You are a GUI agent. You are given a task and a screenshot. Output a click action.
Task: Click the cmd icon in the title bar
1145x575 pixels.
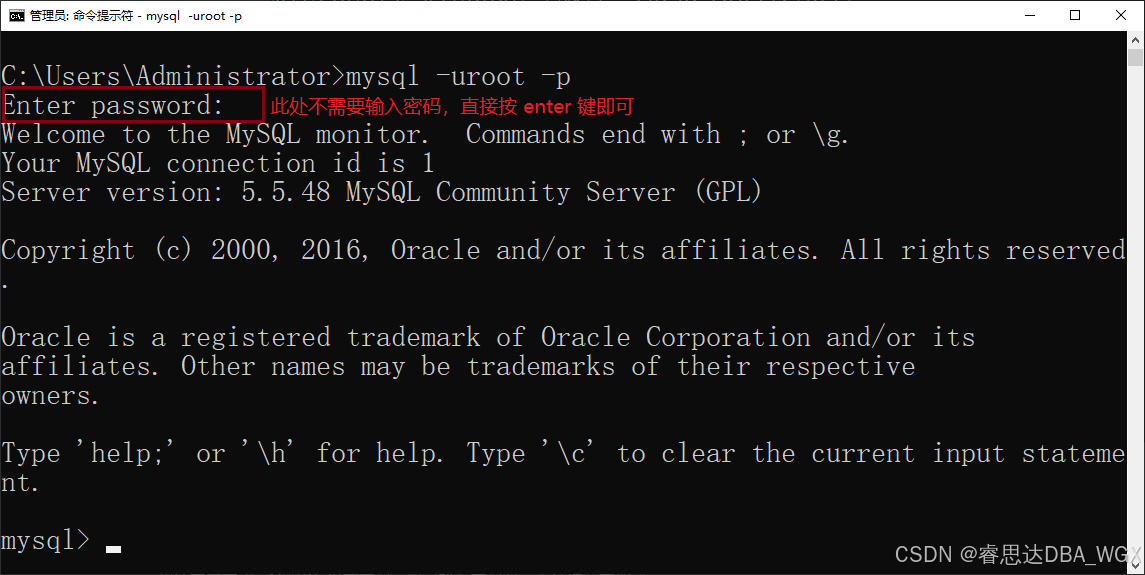coord(16,15)
